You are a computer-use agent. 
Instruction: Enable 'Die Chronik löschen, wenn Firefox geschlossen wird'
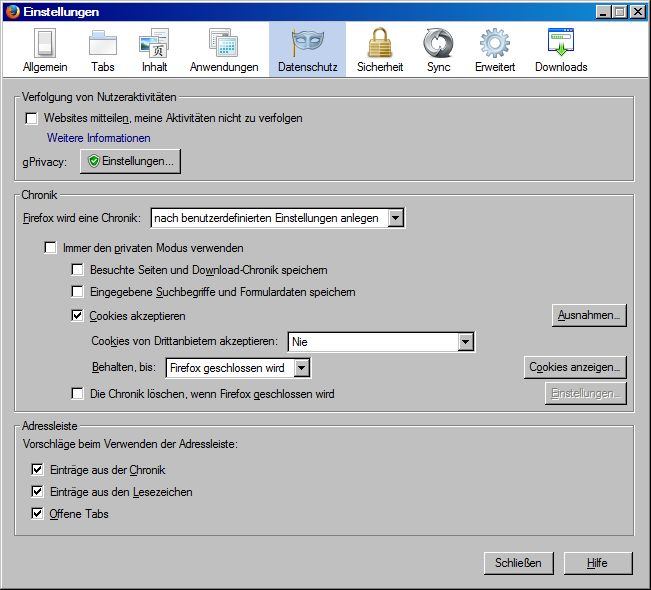(x=77, y=394)
